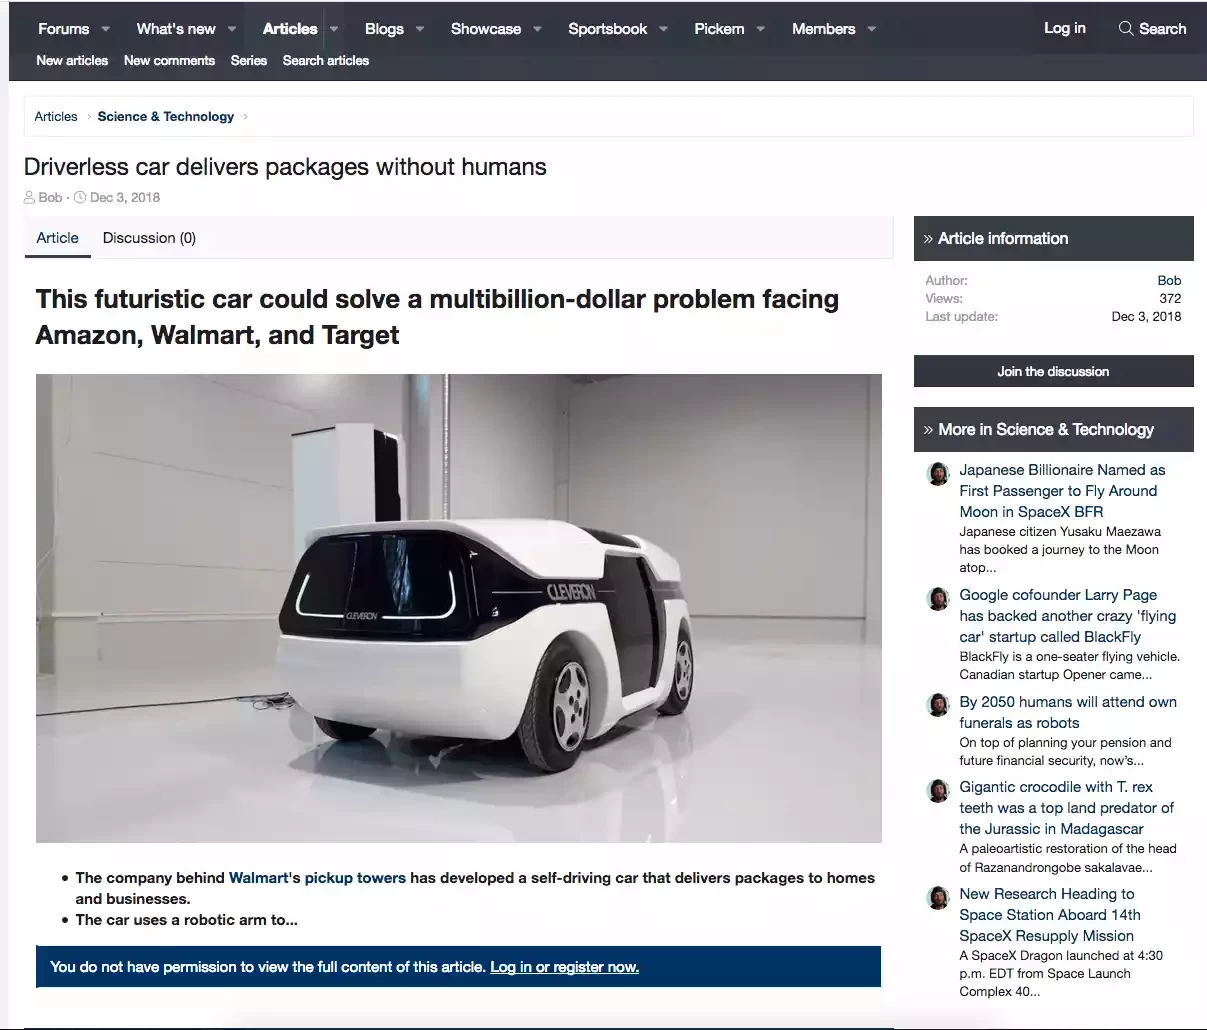Open Search articles sub-link
Screen dimensions: 1207x1030
tap(326, 60)
